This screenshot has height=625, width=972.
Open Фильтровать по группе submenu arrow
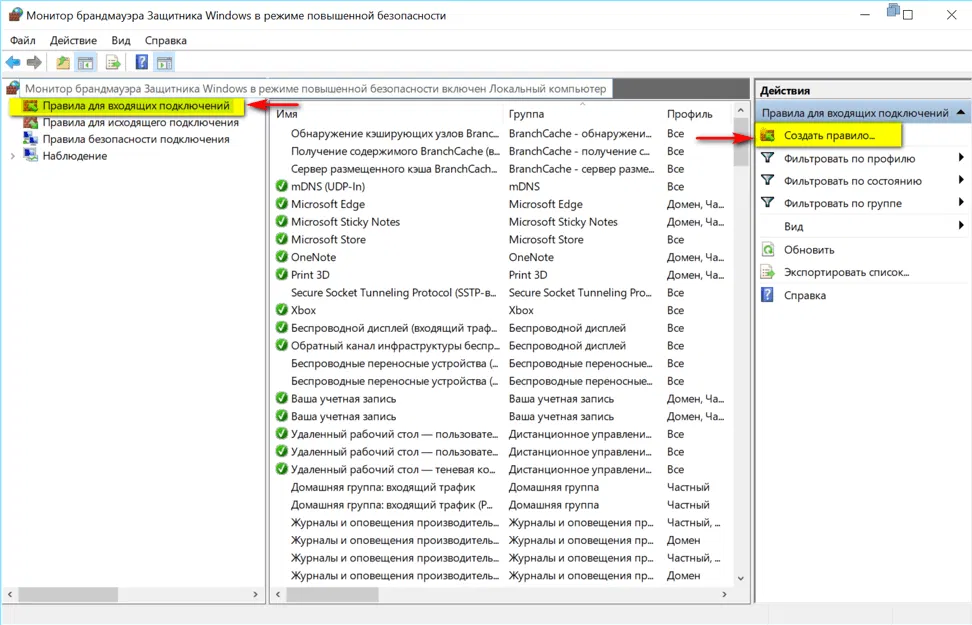tap(961, 202)
